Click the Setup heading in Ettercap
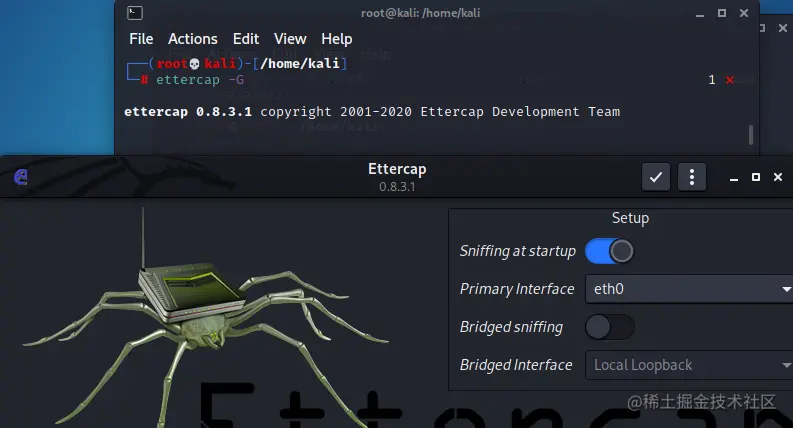The height and width of the screenshot is (428, 793). pos(630,218)
